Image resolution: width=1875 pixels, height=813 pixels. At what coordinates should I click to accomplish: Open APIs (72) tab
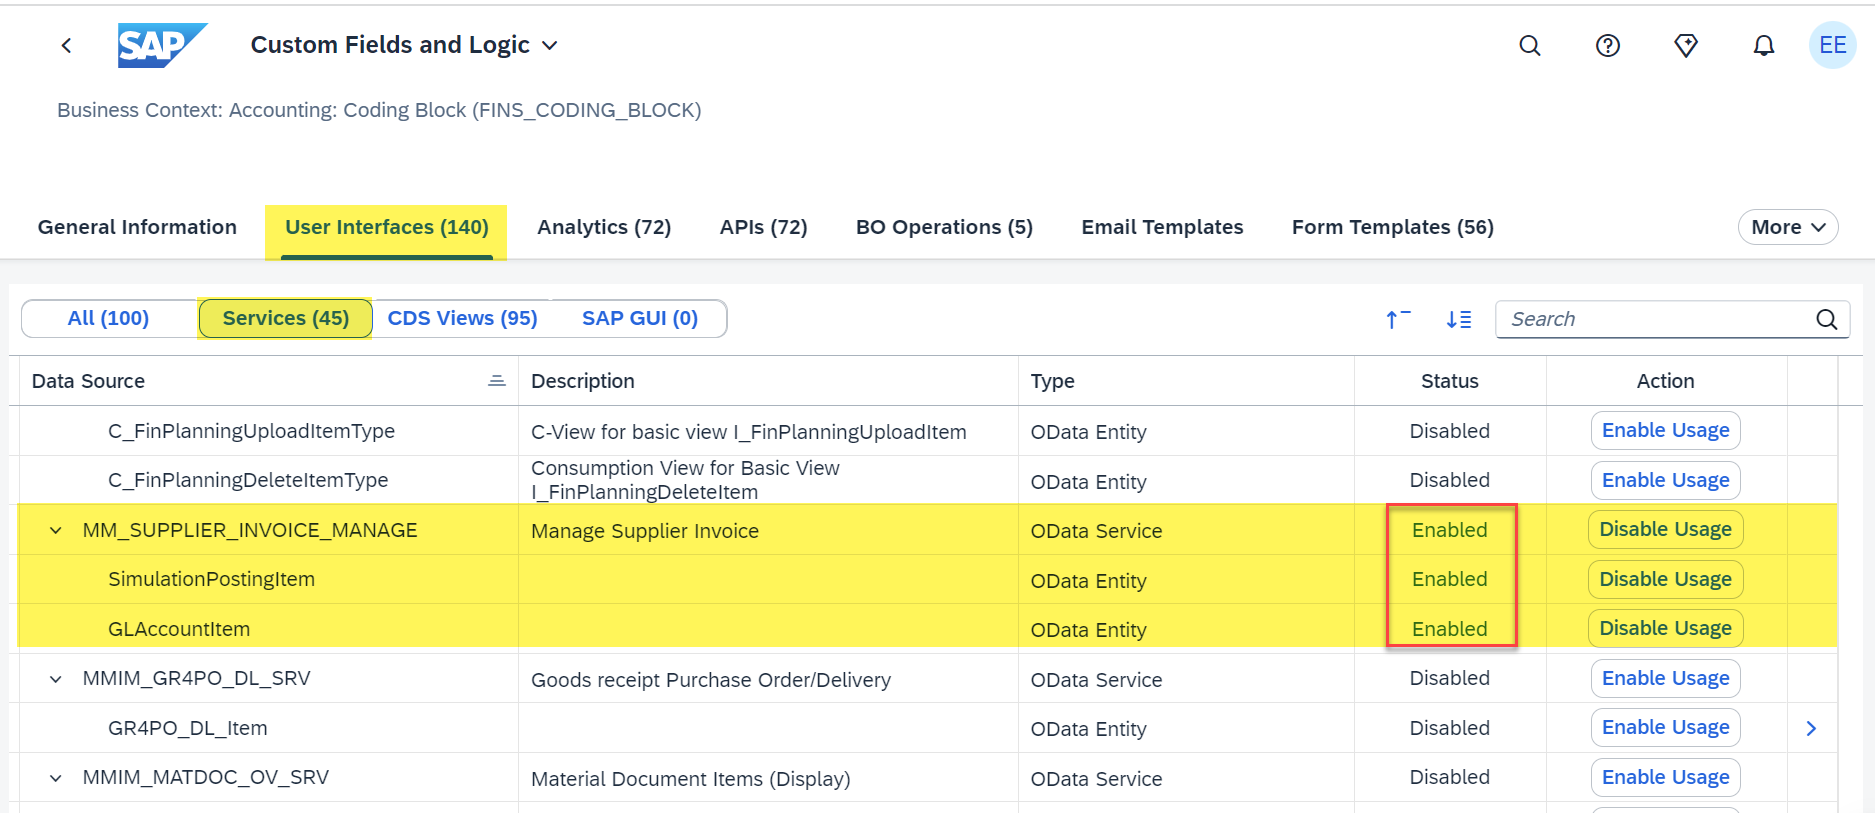tap(764, 227)
